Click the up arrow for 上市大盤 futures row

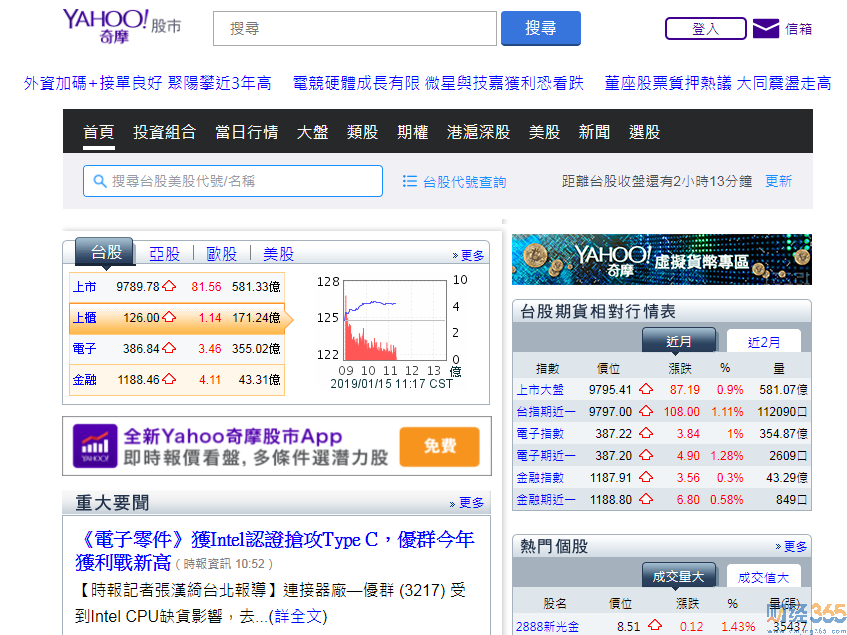[x=646, y=389]
